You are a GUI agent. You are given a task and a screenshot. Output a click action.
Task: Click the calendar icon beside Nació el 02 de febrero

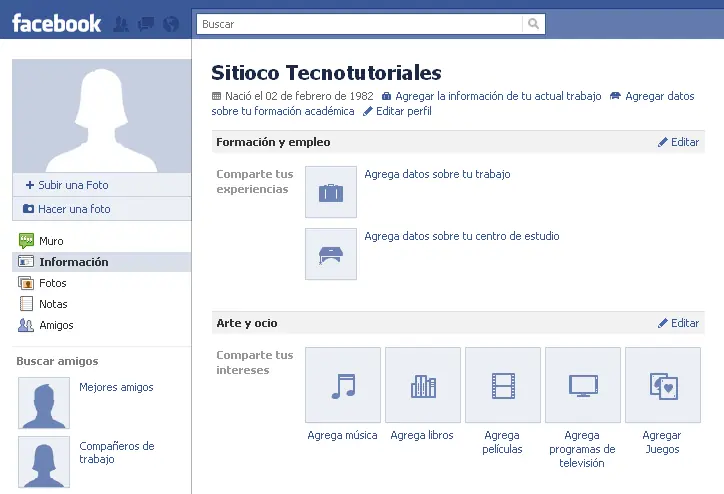(x=216, y=96)
